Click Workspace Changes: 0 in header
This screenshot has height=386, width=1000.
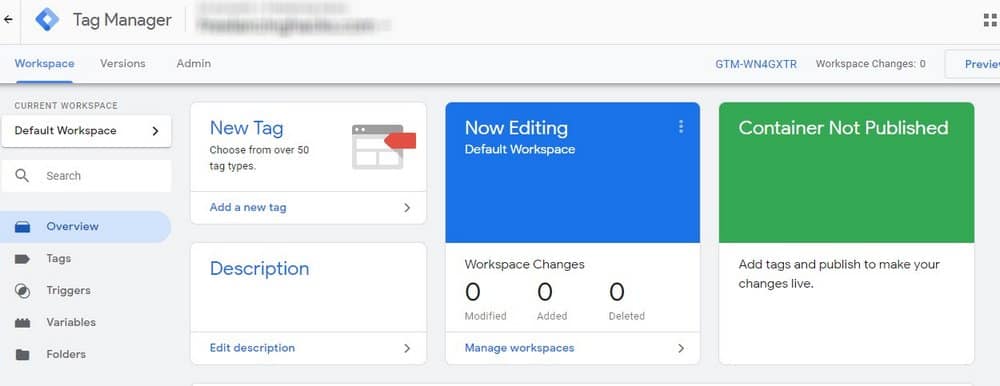(x=871, y=64)
